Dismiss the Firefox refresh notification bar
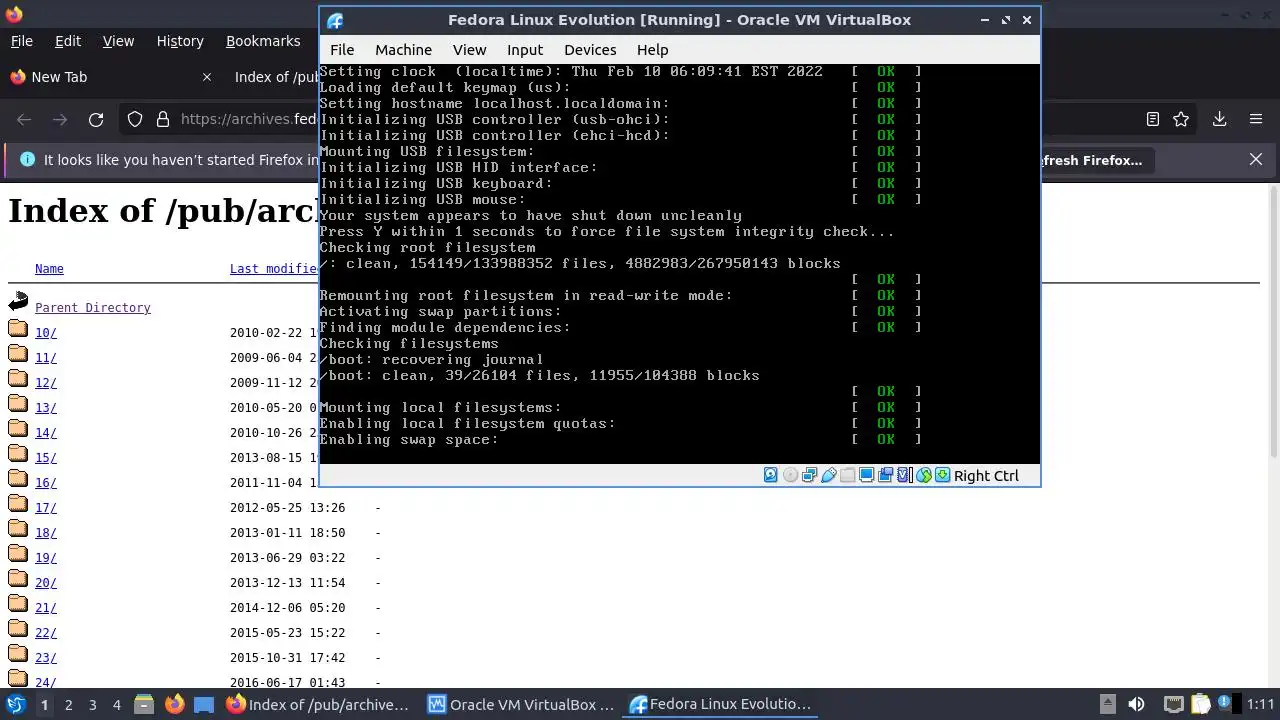This screenshot has height=720, width=1280. click(1256, 159)
